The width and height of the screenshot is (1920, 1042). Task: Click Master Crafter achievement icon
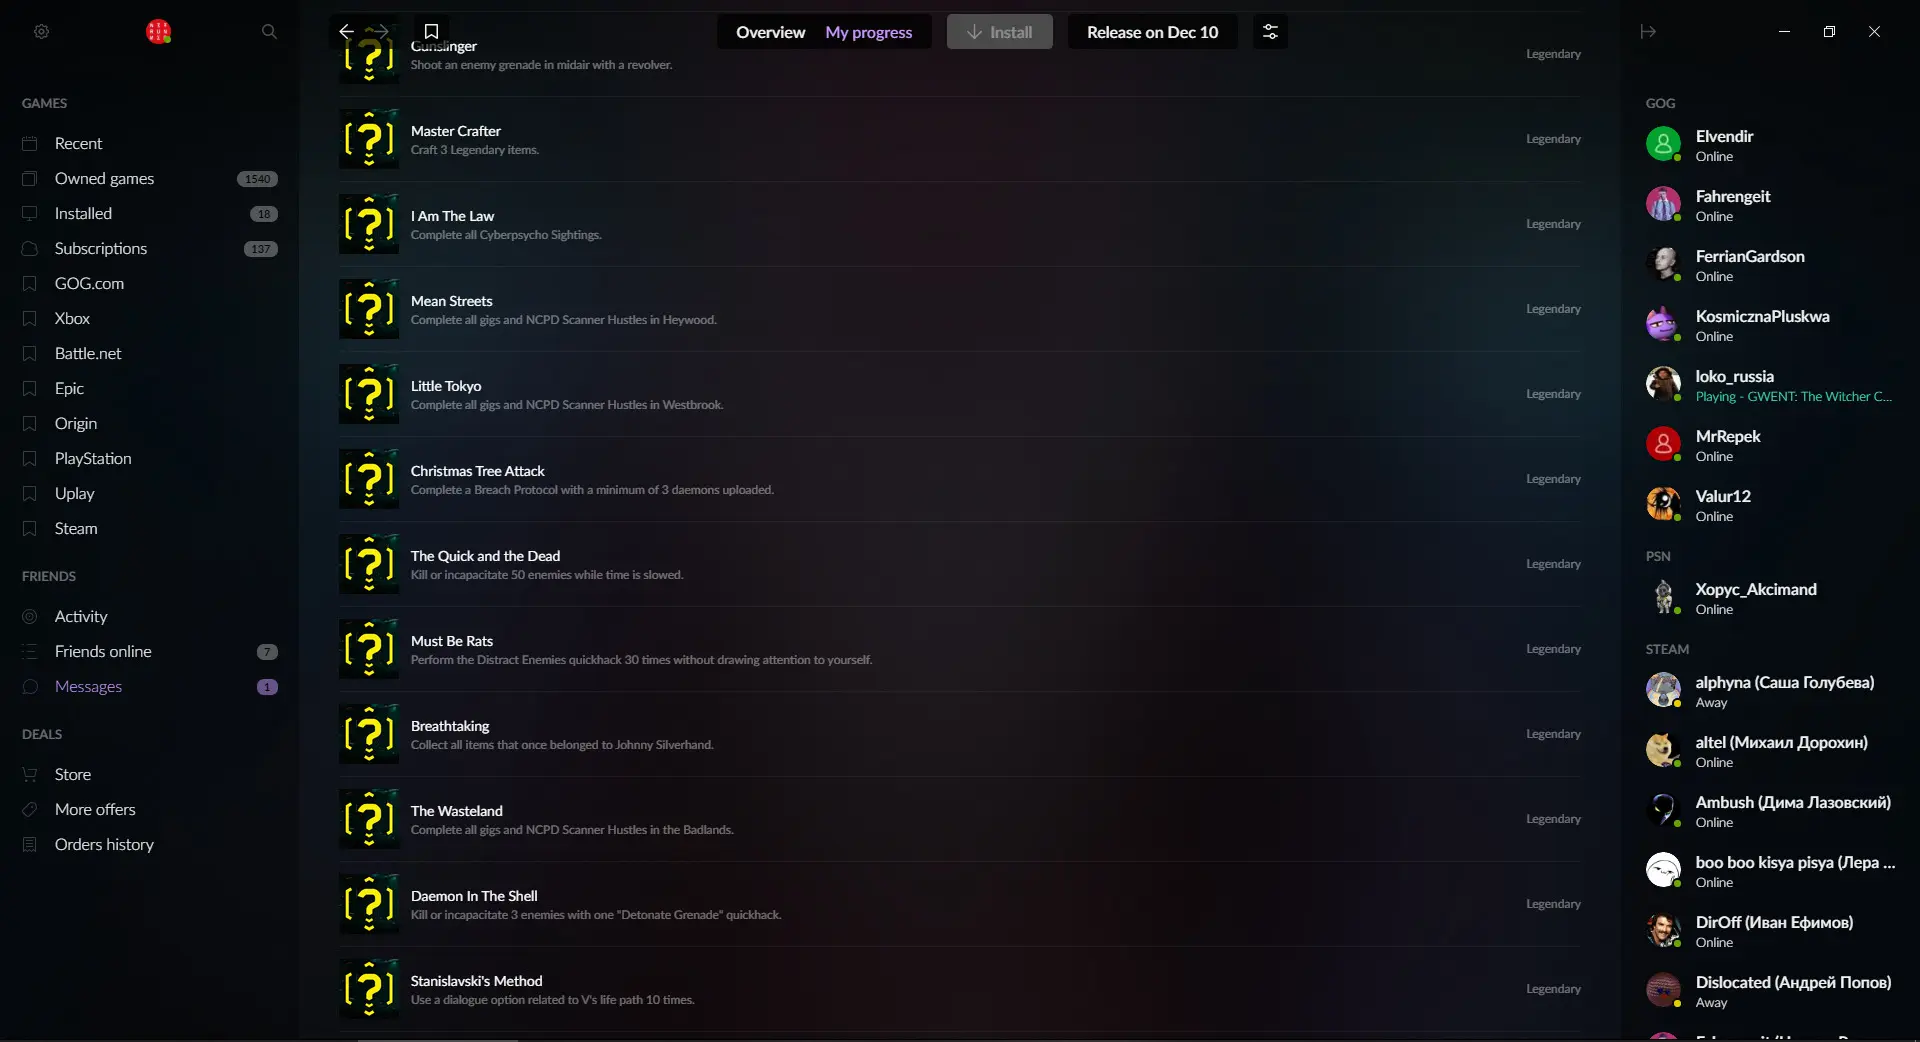369,139
